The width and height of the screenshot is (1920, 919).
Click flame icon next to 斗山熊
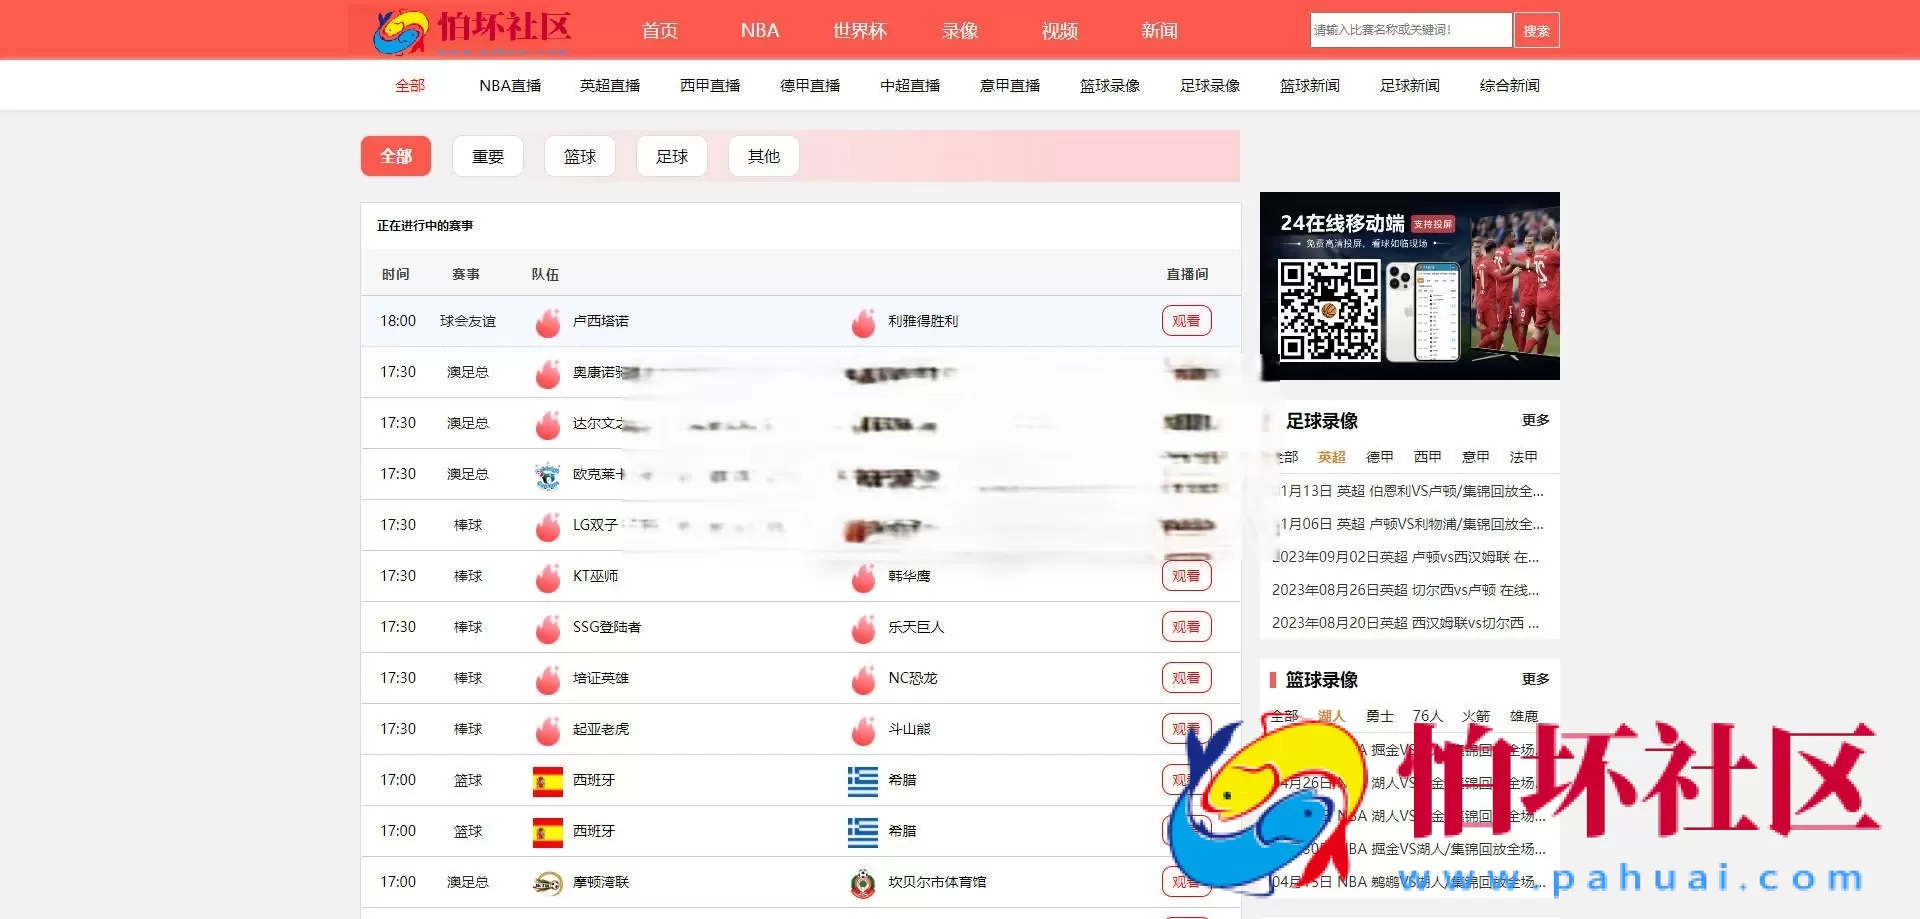863,729
